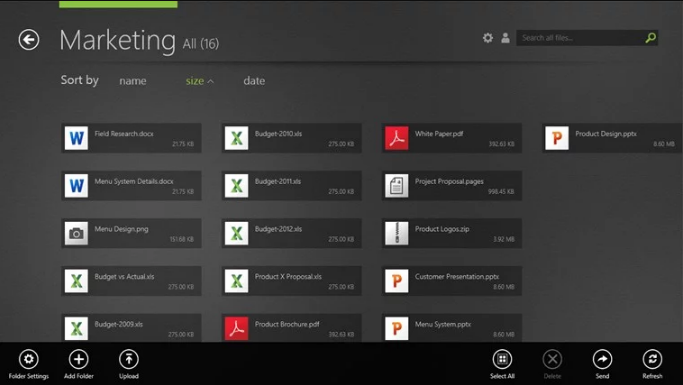The image size is (683, 385).
Task: Open settings gear near search box
Action: (x=488, y=38)
